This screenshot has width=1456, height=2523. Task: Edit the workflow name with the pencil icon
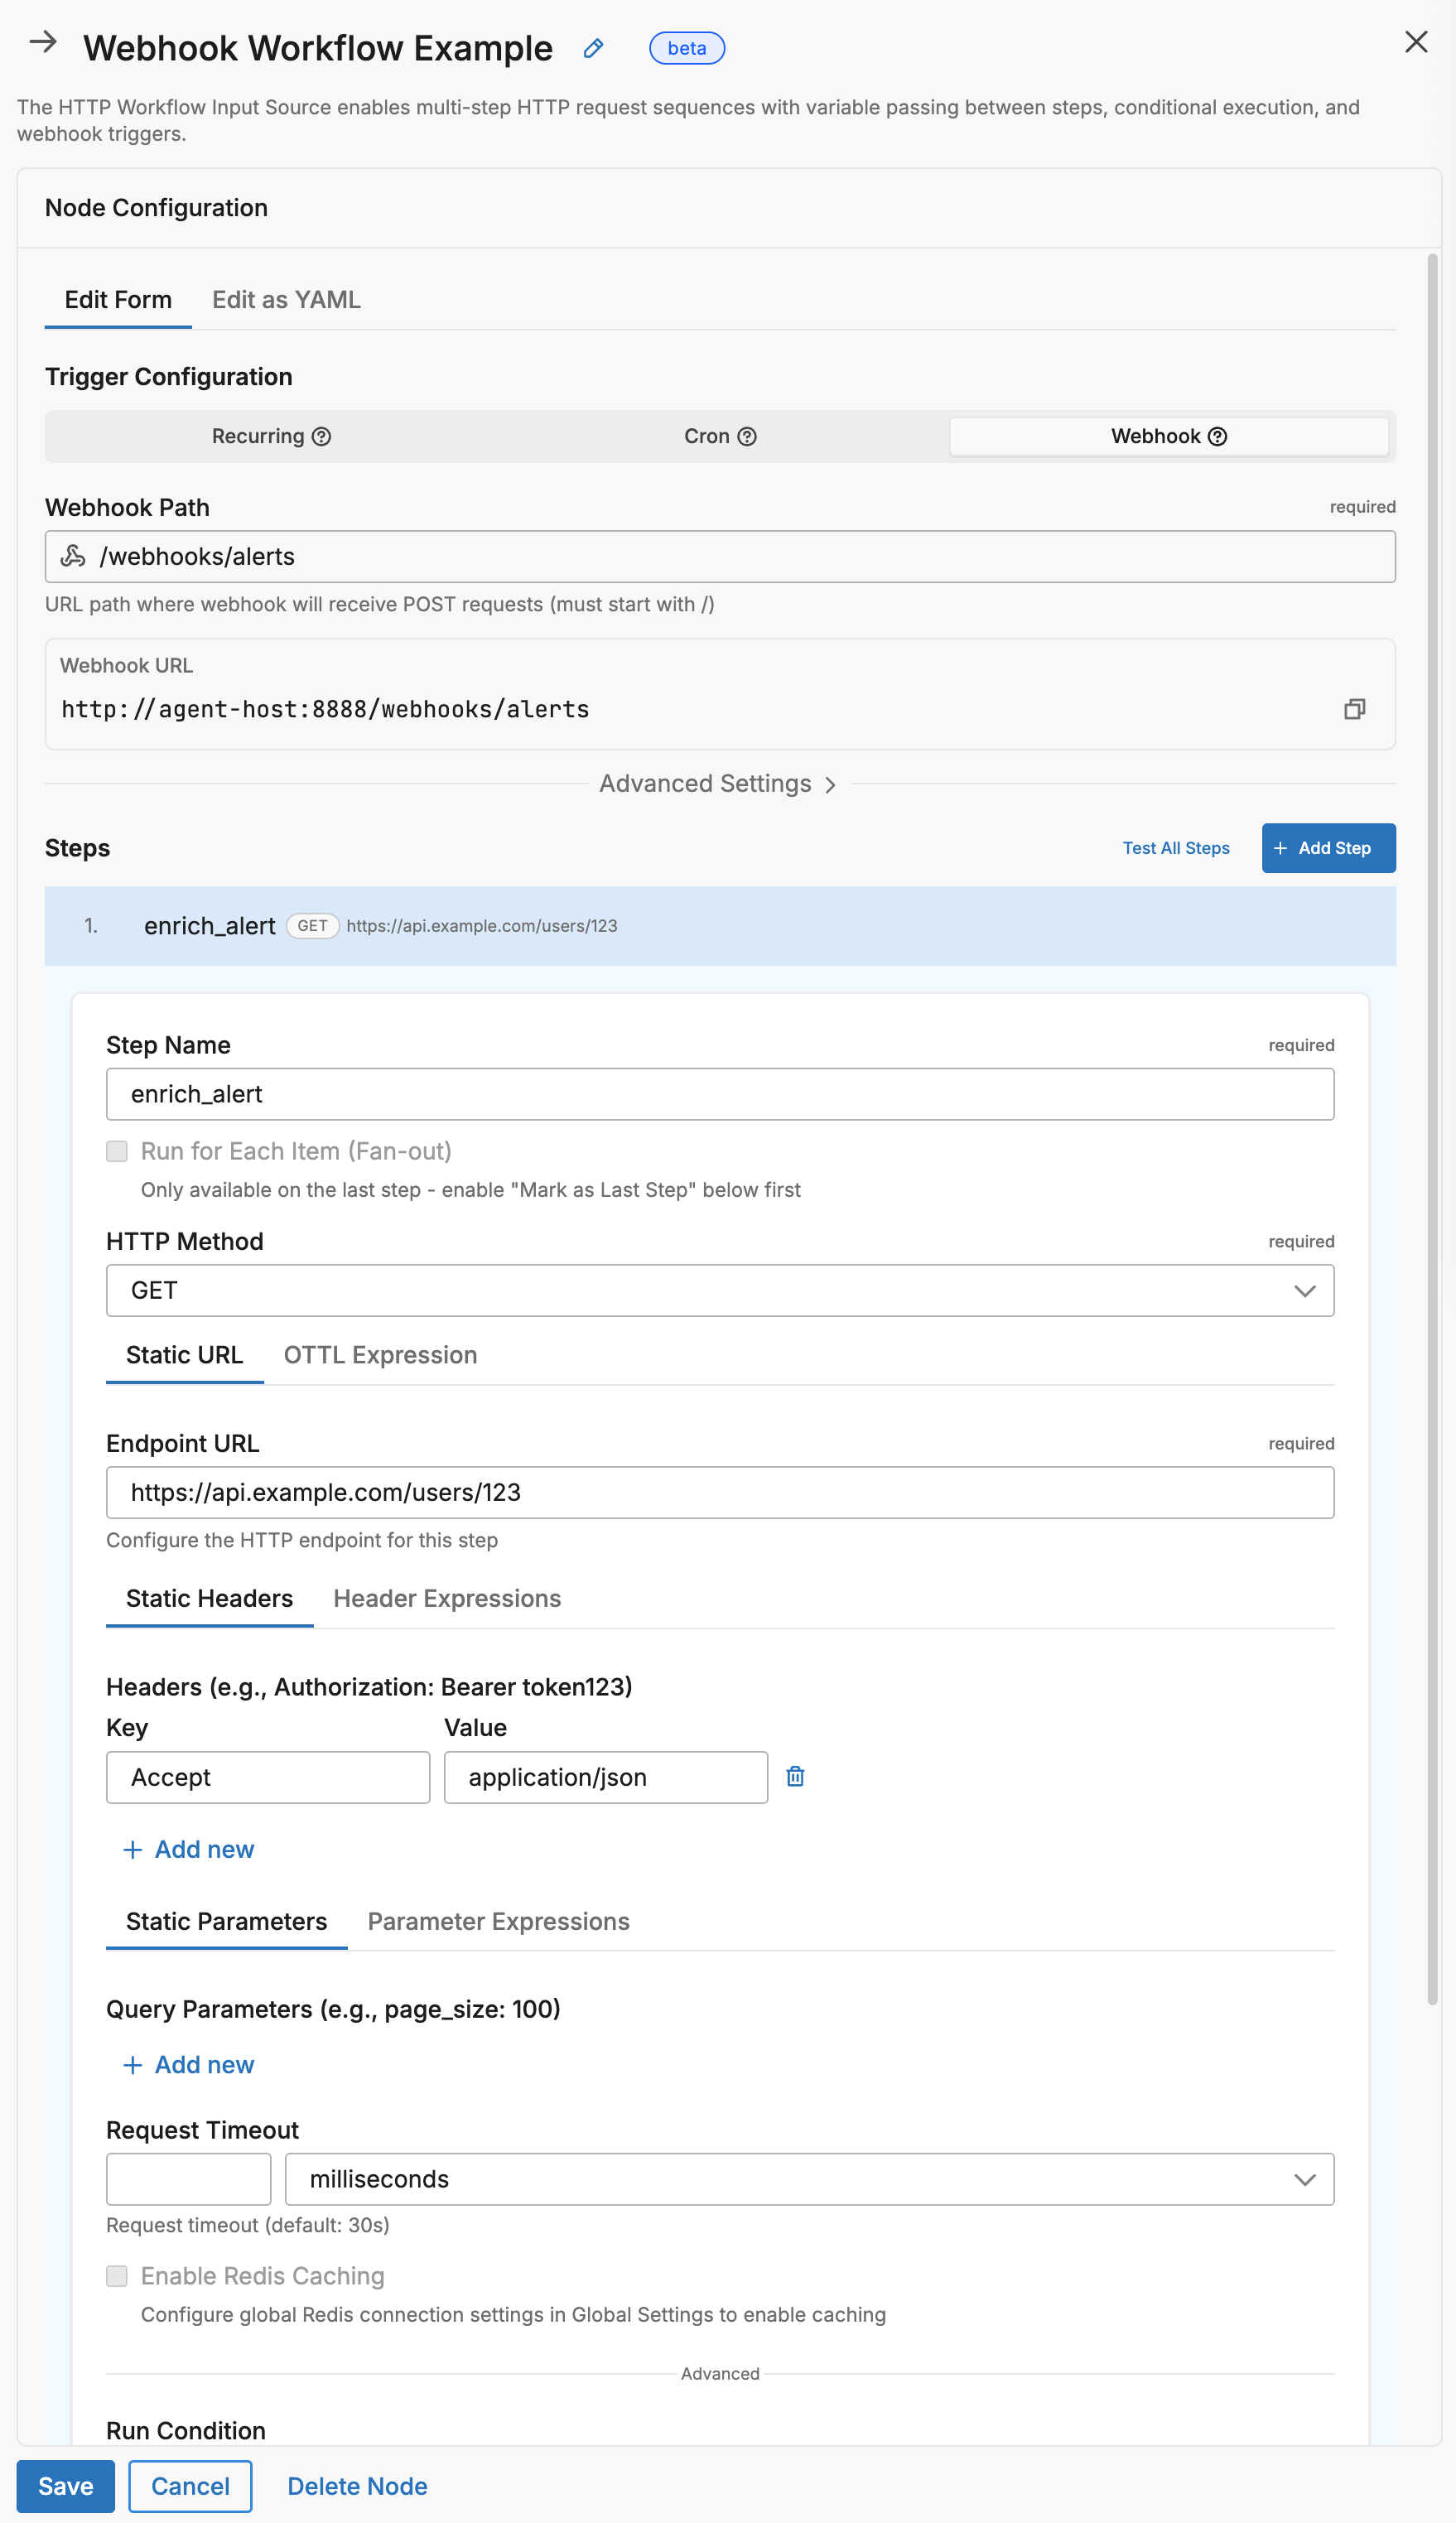(592, 48)
